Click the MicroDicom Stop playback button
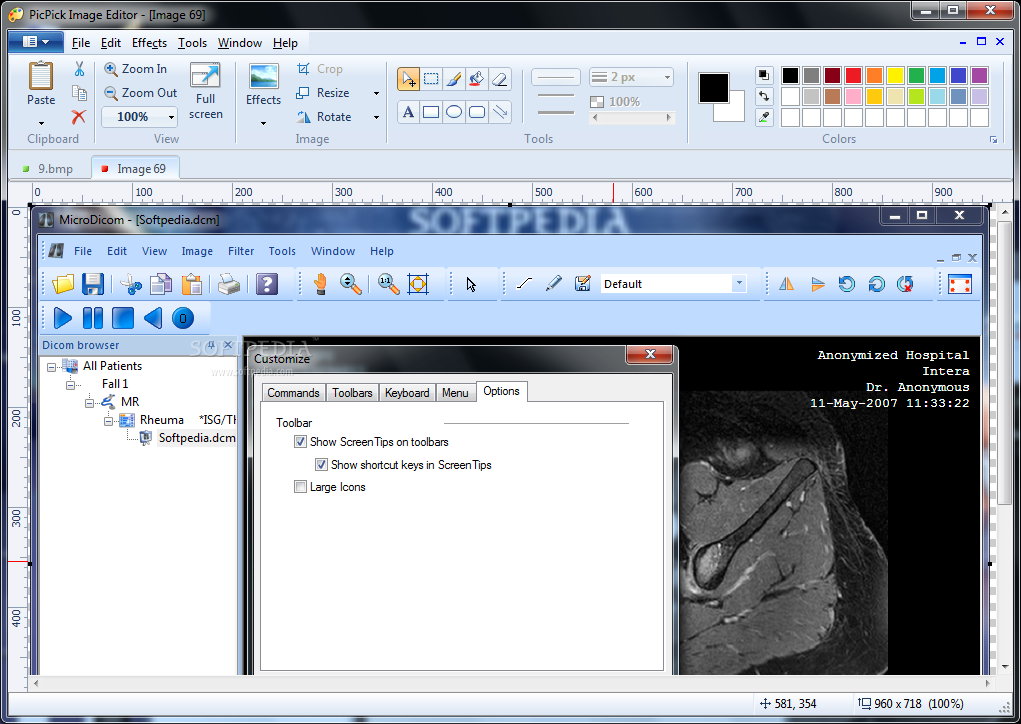1021x724 pixels. tap(122, 318)
